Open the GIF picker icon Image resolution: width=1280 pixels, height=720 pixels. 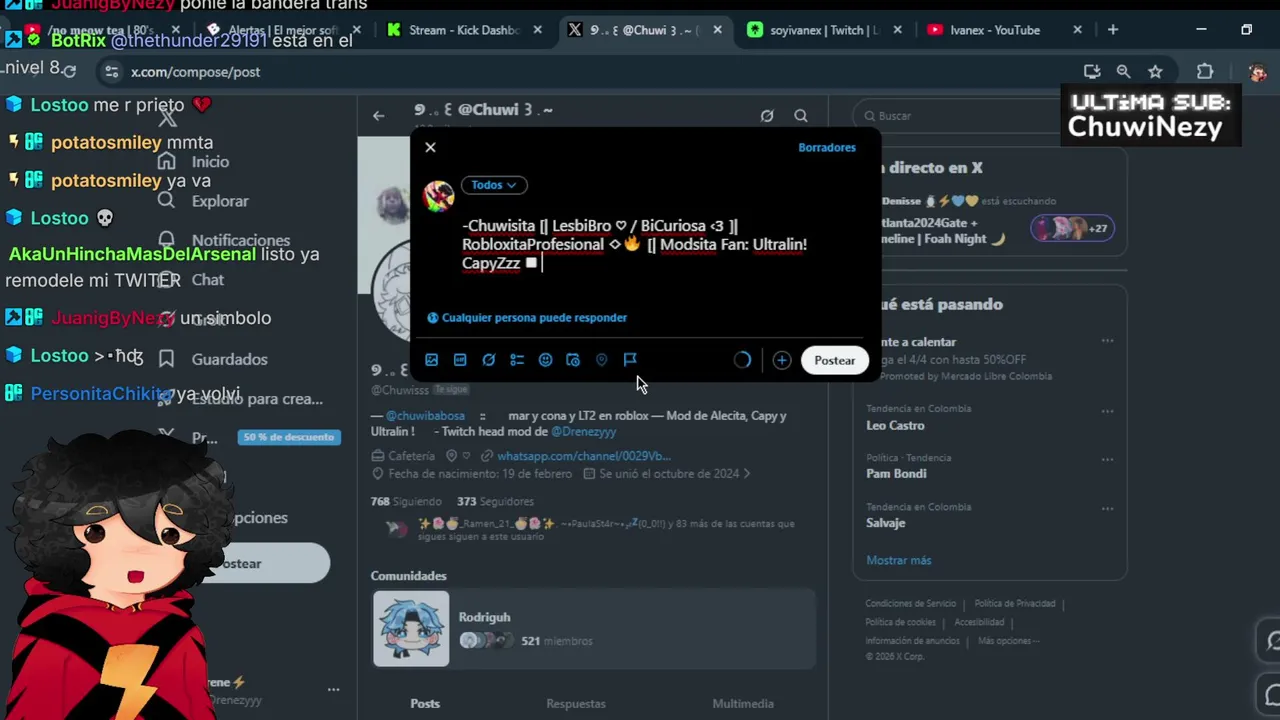(460, 360)
